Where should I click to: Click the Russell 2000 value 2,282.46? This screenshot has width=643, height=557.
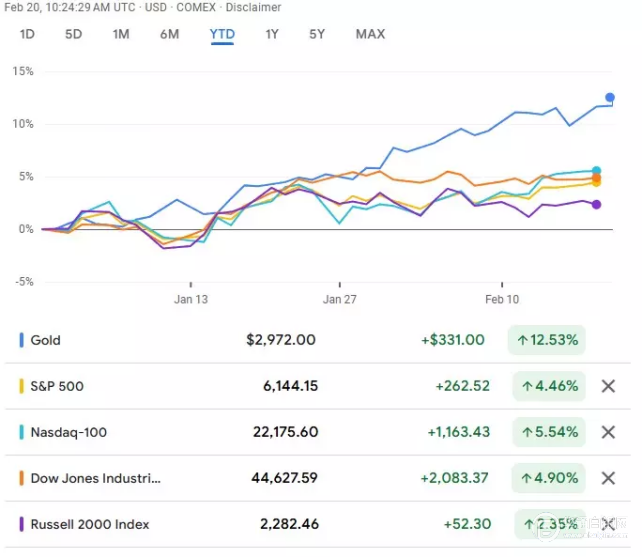[x=290, y=524]
